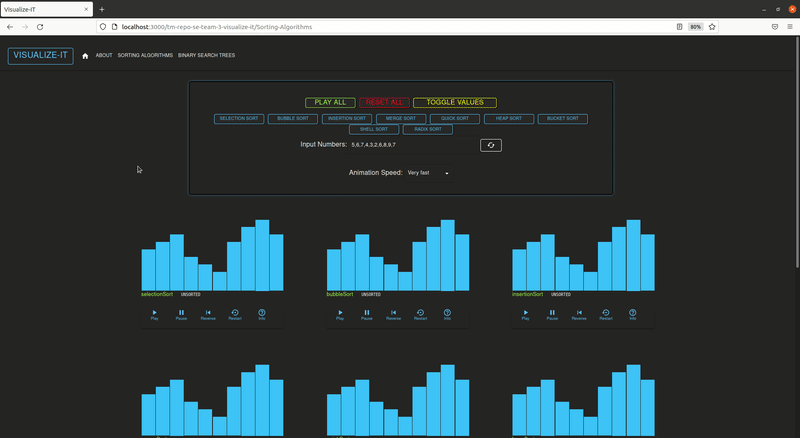Image resolution: width=800 pixels, height=438 pixels.
Task: Toggle Bubble Sort visualization
Action: 293,119
